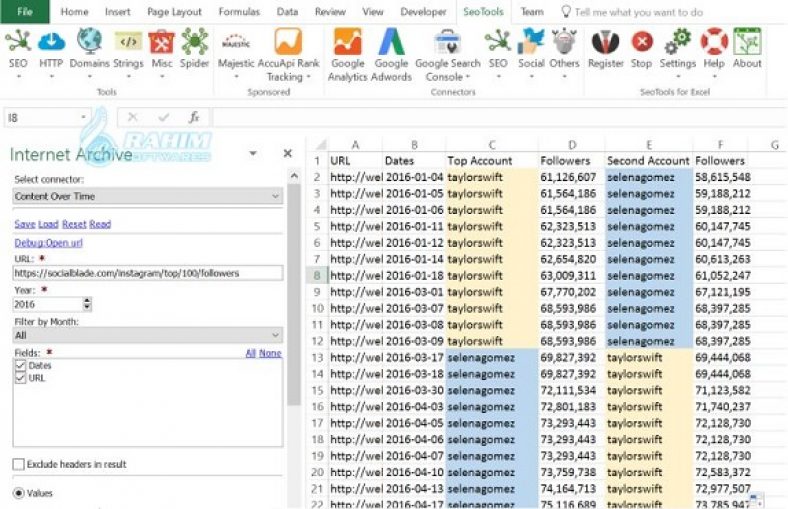Switch to the Formulas ribbon tab

coord(239,12)
